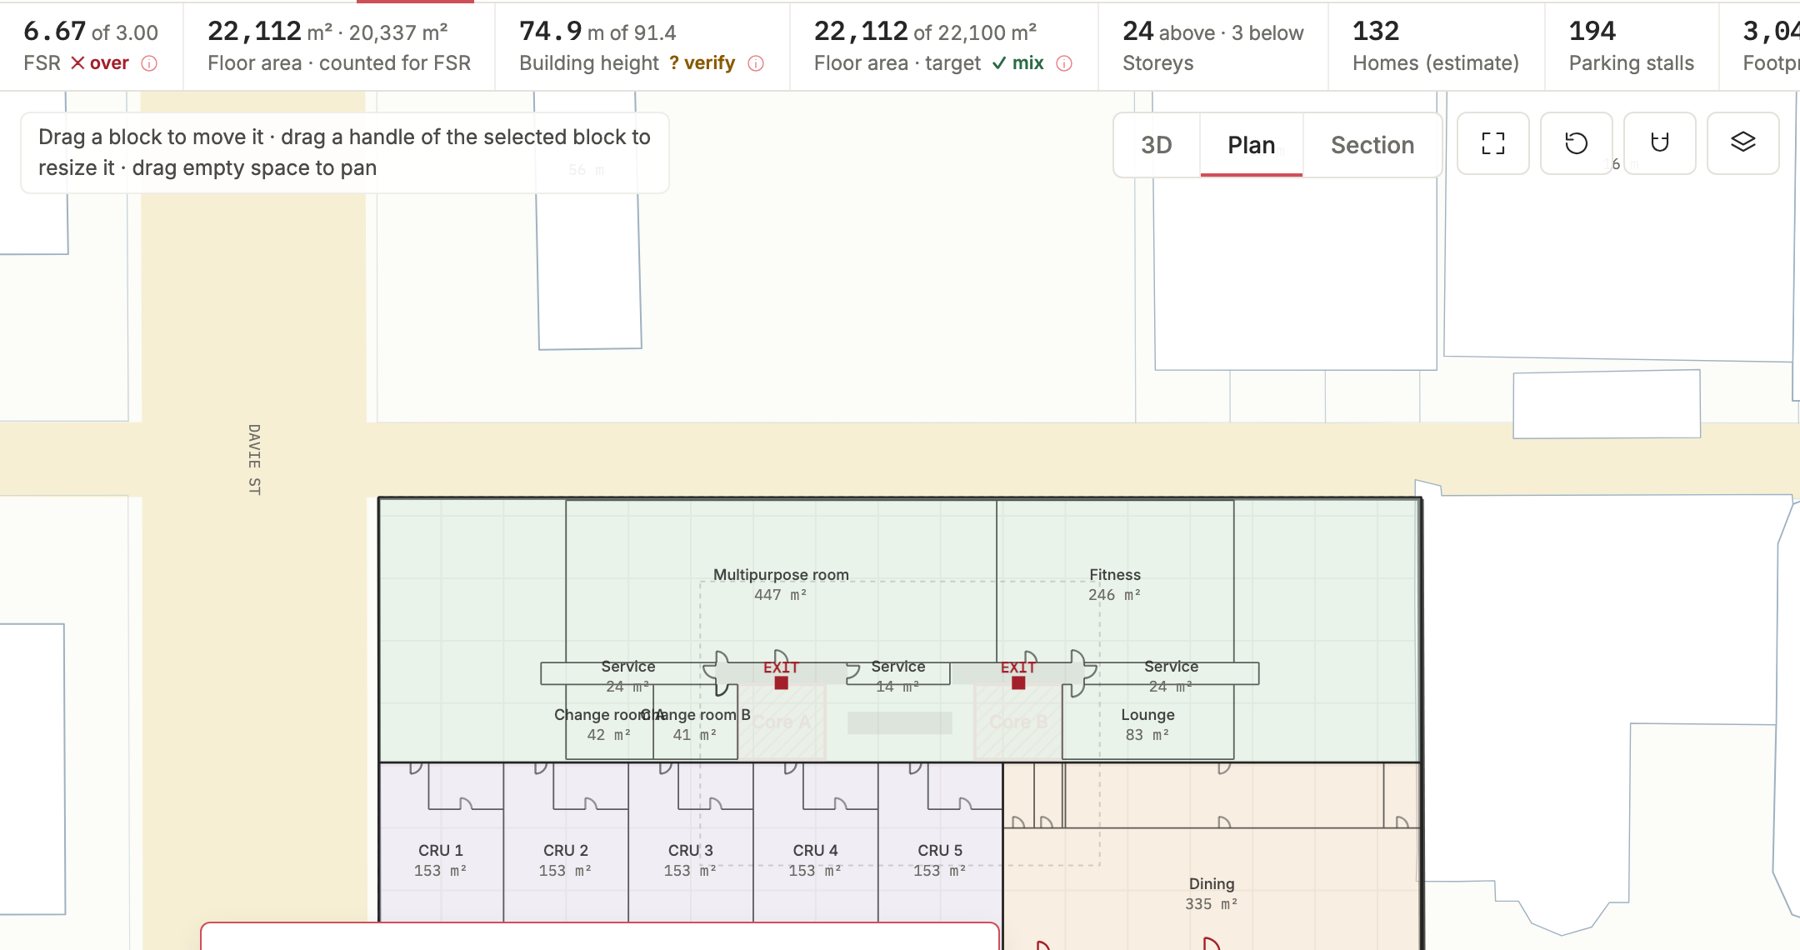Select the Change room B 41 m² room

(x=696, y=724)
